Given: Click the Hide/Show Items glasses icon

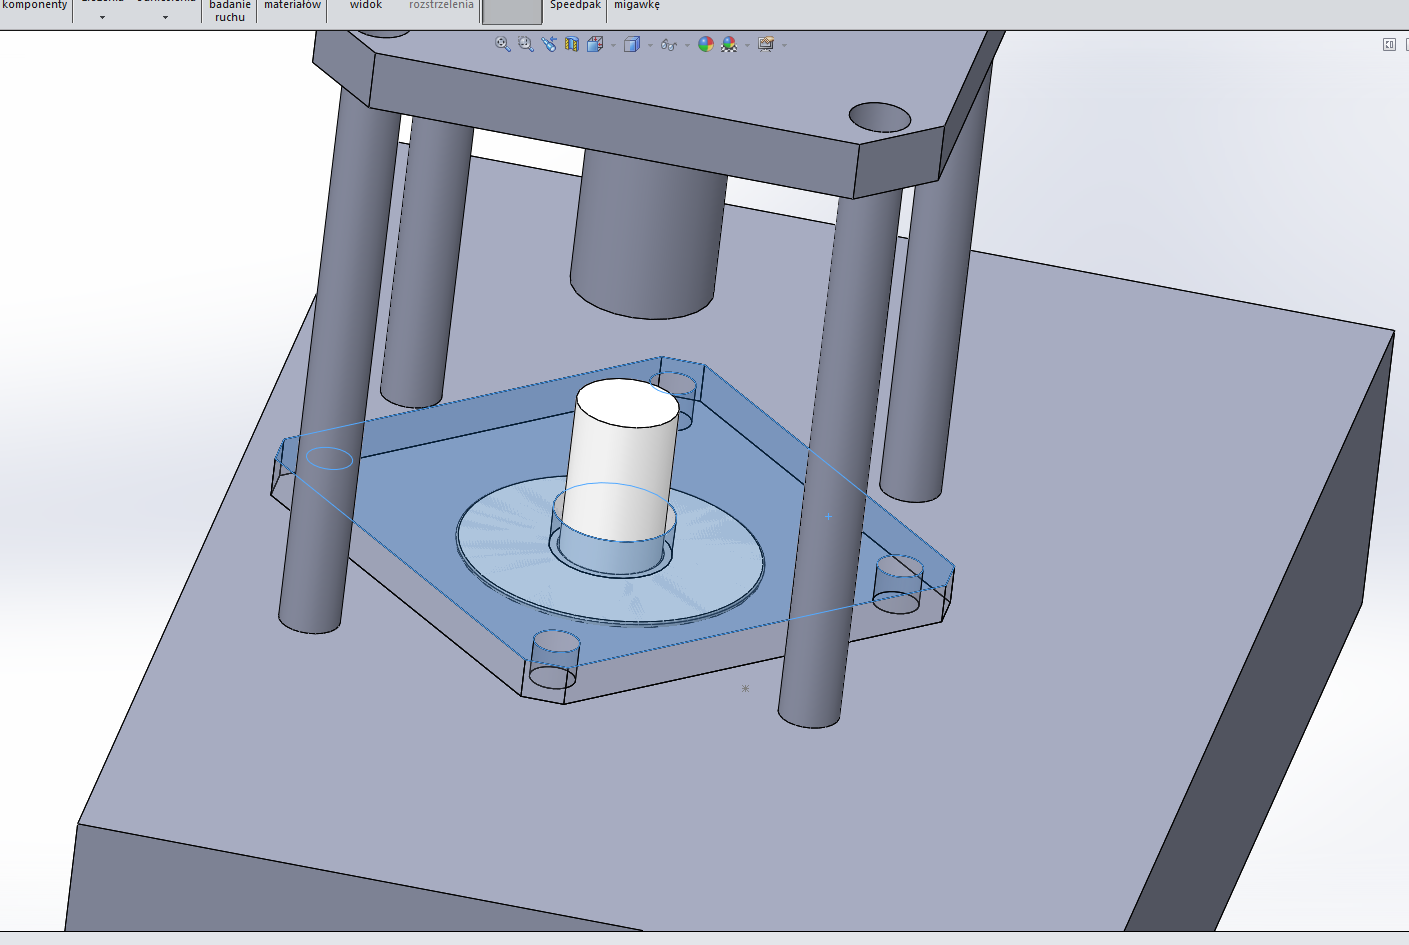Looking at the screenshot, I should point(669,45).
